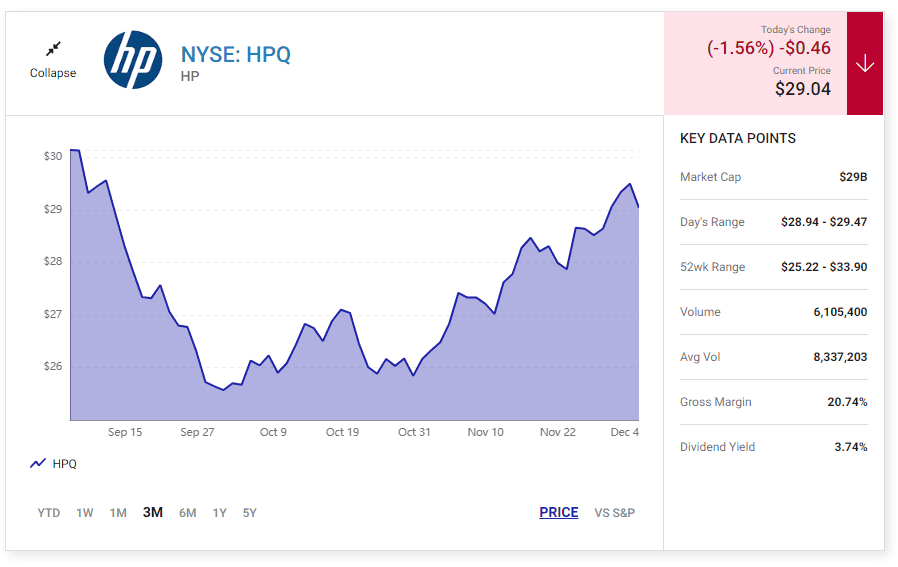This screenshot has height=567, width=898.
Task: Click the HPQ legend label
Action: point(64,463)
